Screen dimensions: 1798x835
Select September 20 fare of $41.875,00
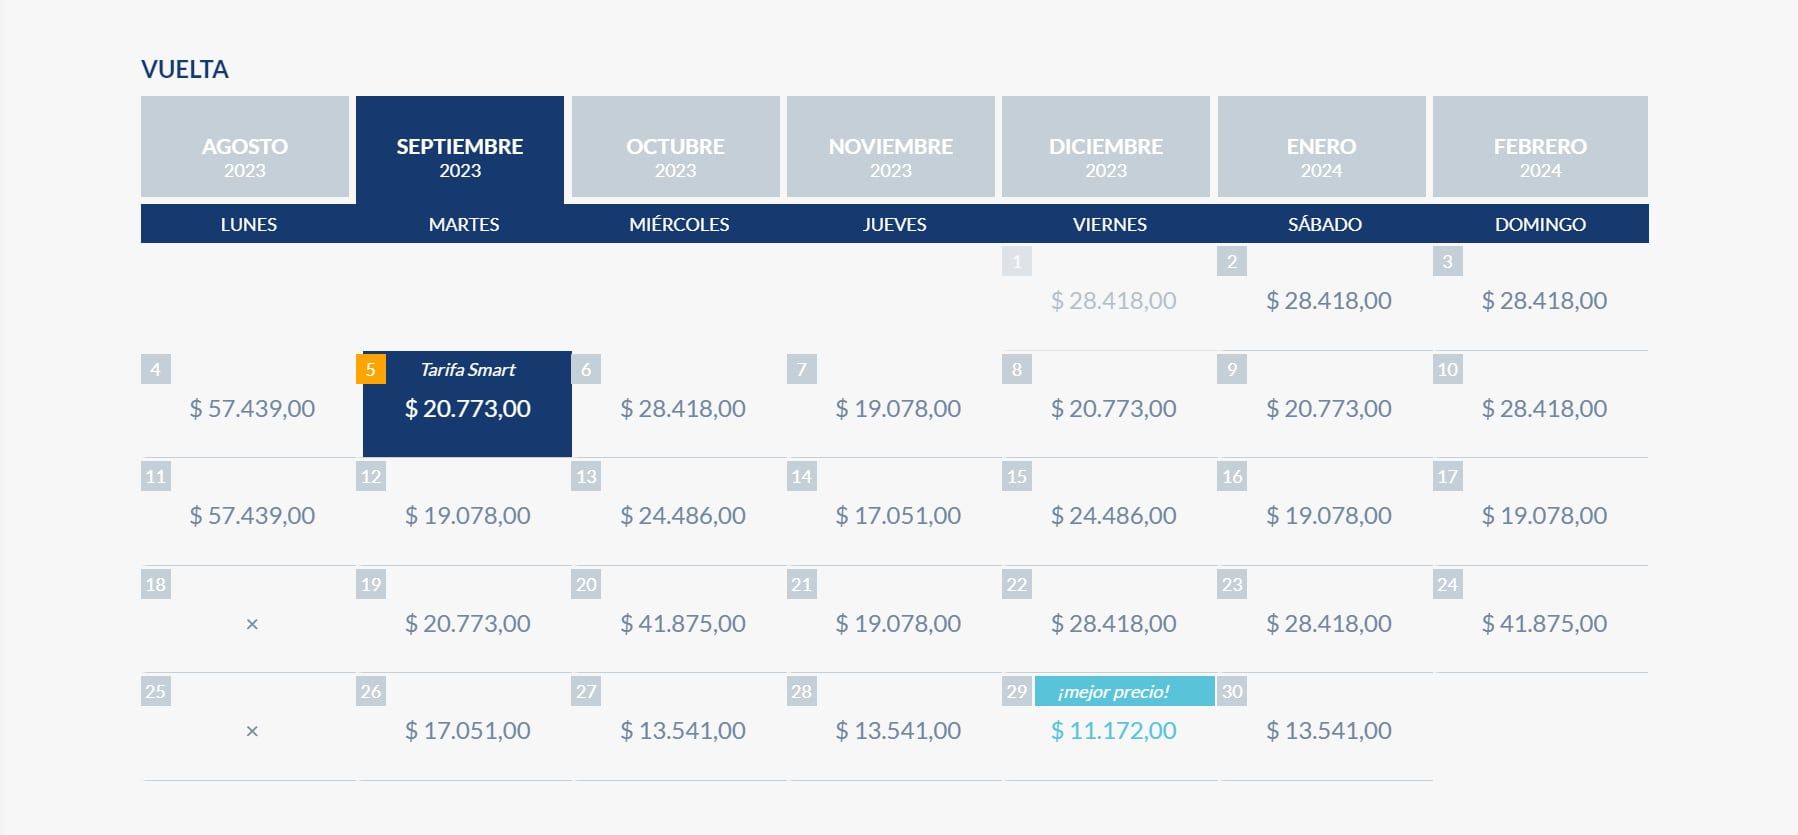tap(683, 623)
